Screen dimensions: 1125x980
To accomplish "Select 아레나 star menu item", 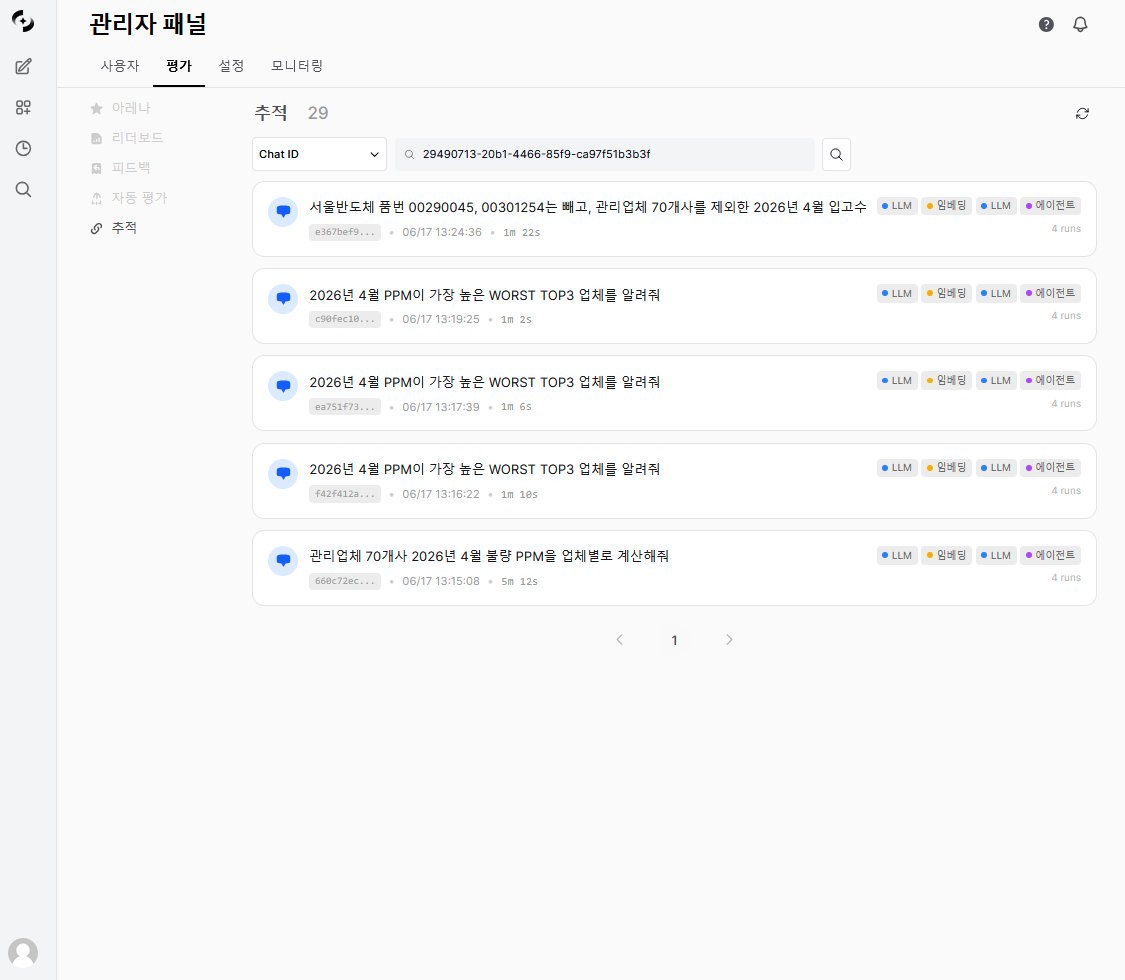I will pos(121,108).
